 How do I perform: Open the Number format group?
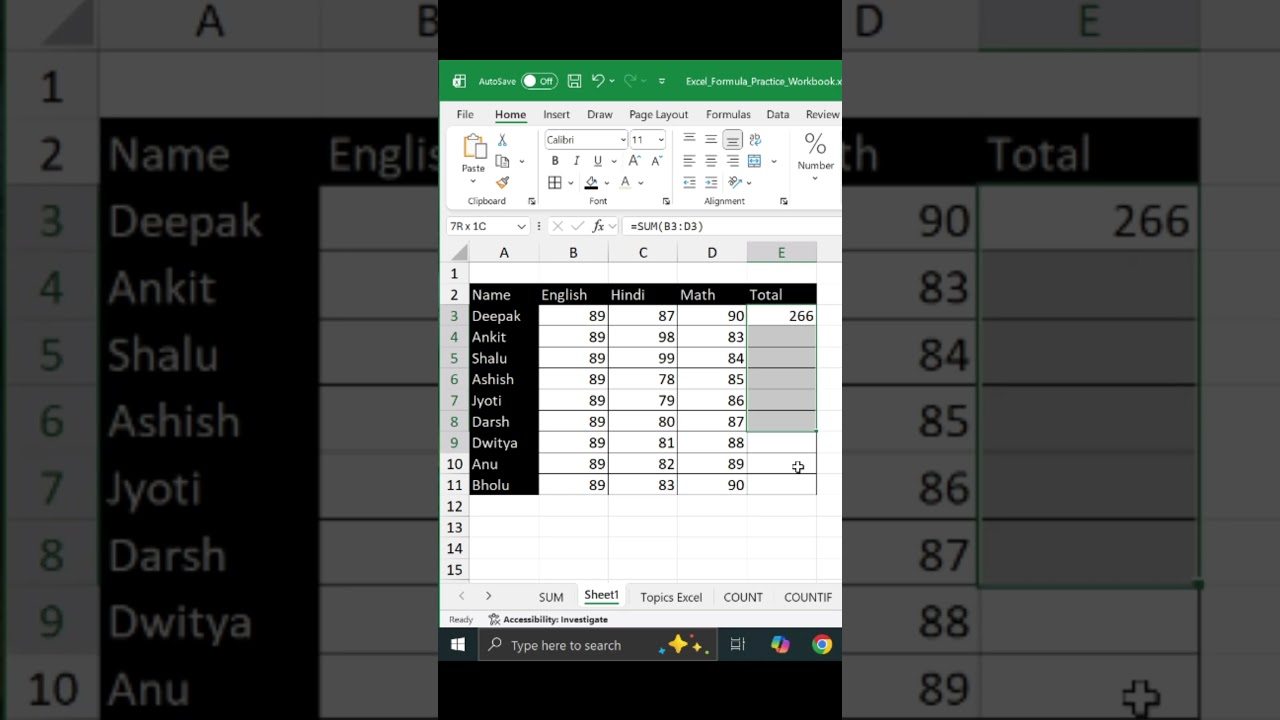click(815, 157)
